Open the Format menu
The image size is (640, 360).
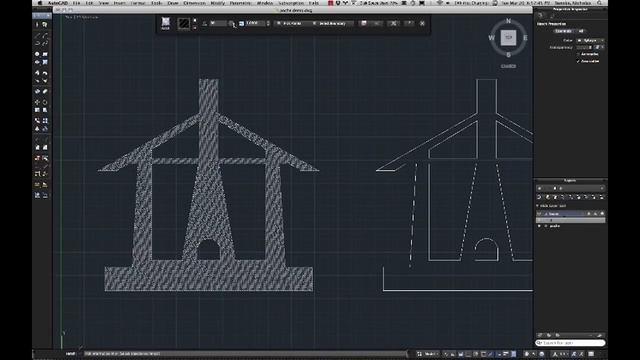(x=138, y=3)
